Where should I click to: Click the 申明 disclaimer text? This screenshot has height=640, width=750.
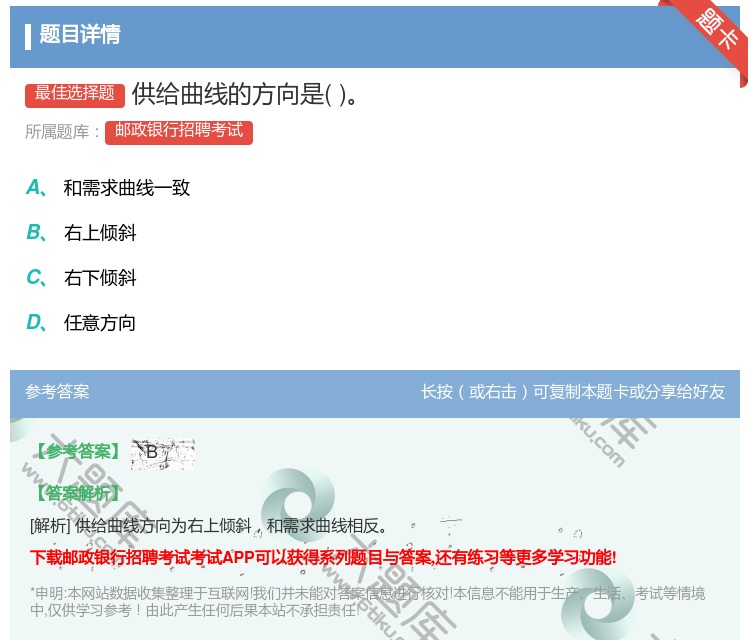coord(367,602)
